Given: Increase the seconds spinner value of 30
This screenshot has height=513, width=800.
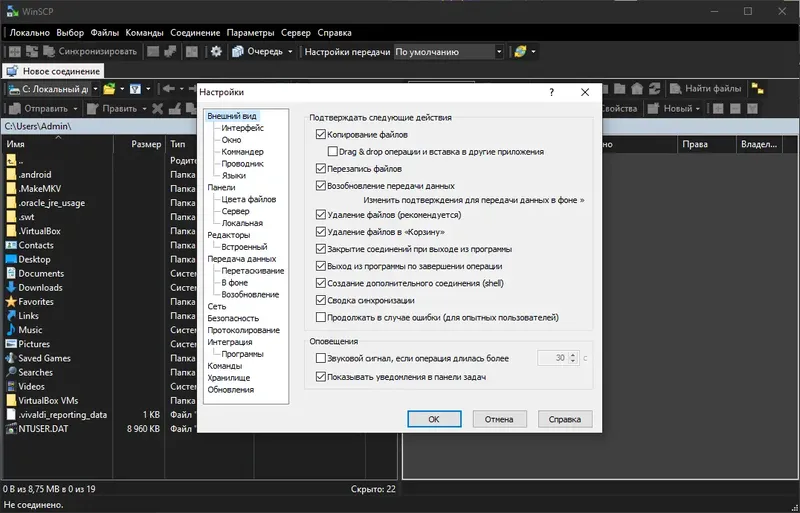Looking at the screenshot, I should pos(573,355).
